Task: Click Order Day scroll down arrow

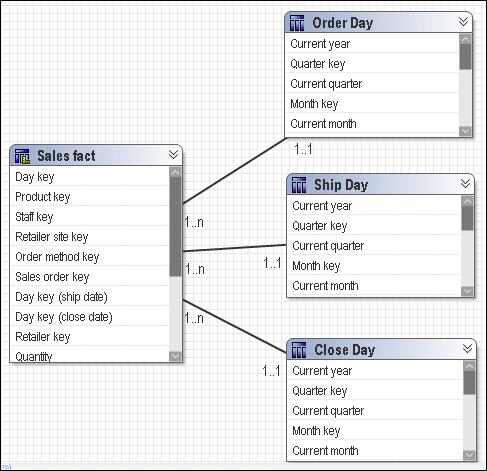Action: point(465,131)
